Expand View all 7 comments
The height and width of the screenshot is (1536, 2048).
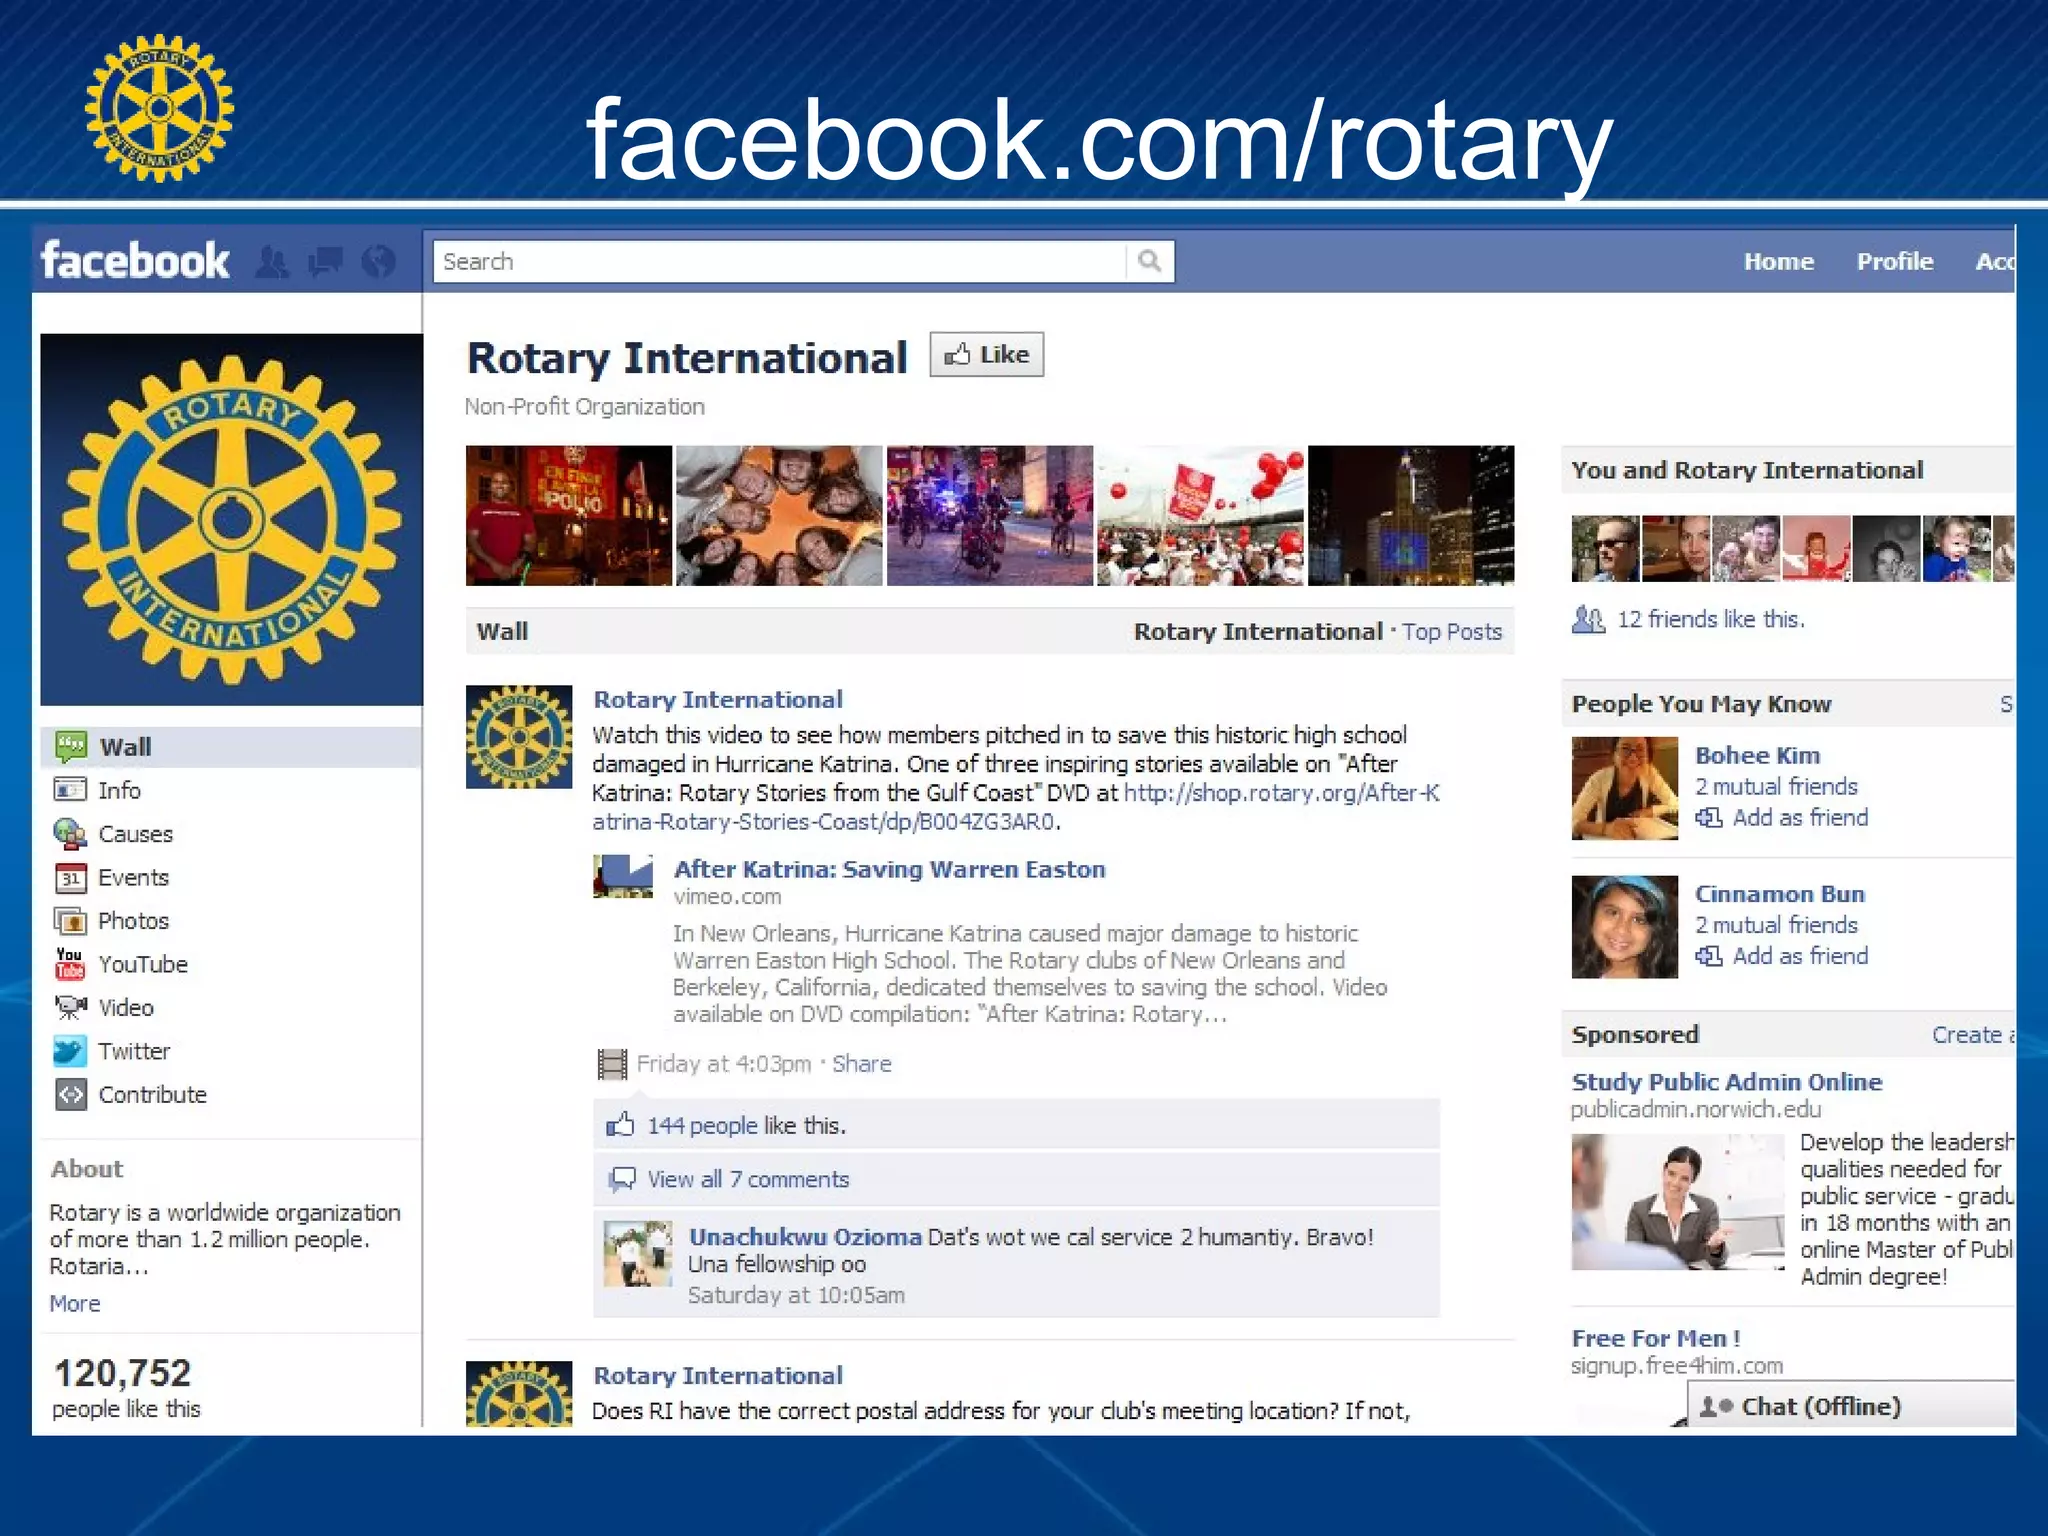pyautogui.click(x=748, y=1179)
